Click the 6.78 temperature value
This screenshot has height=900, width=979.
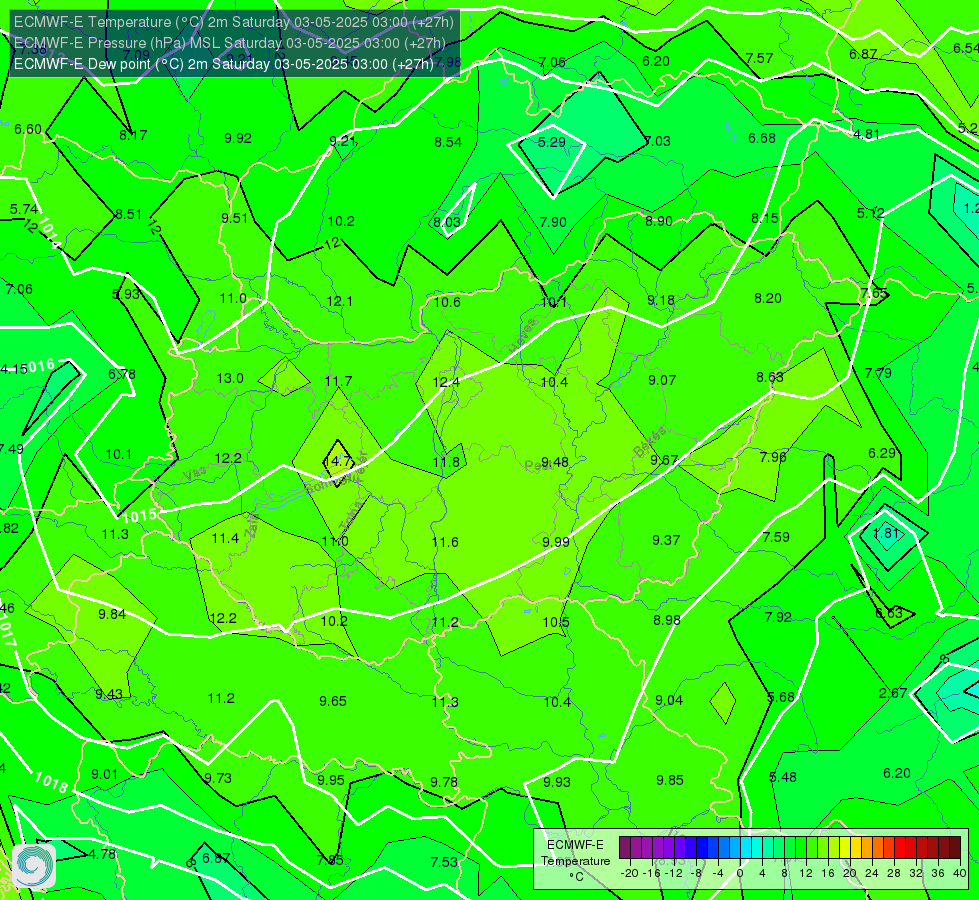(122, 375)
